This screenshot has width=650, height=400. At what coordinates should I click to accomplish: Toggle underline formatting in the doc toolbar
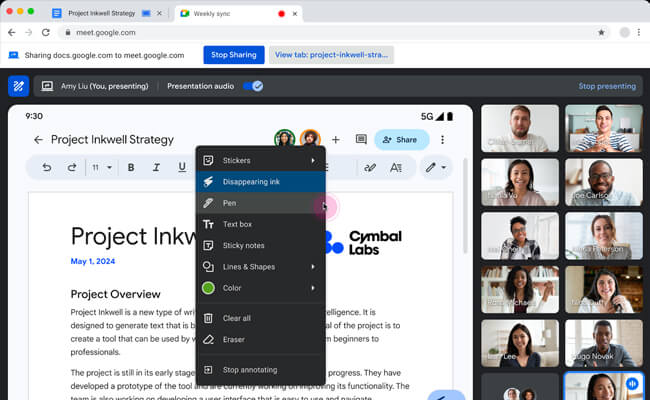pyautogui.click(x=182, y=167)
